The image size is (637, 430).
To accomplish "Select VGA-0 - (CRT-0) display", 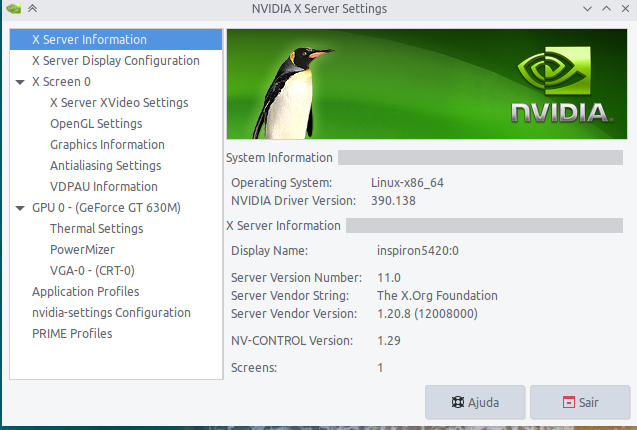I will (x=116, y=271).
